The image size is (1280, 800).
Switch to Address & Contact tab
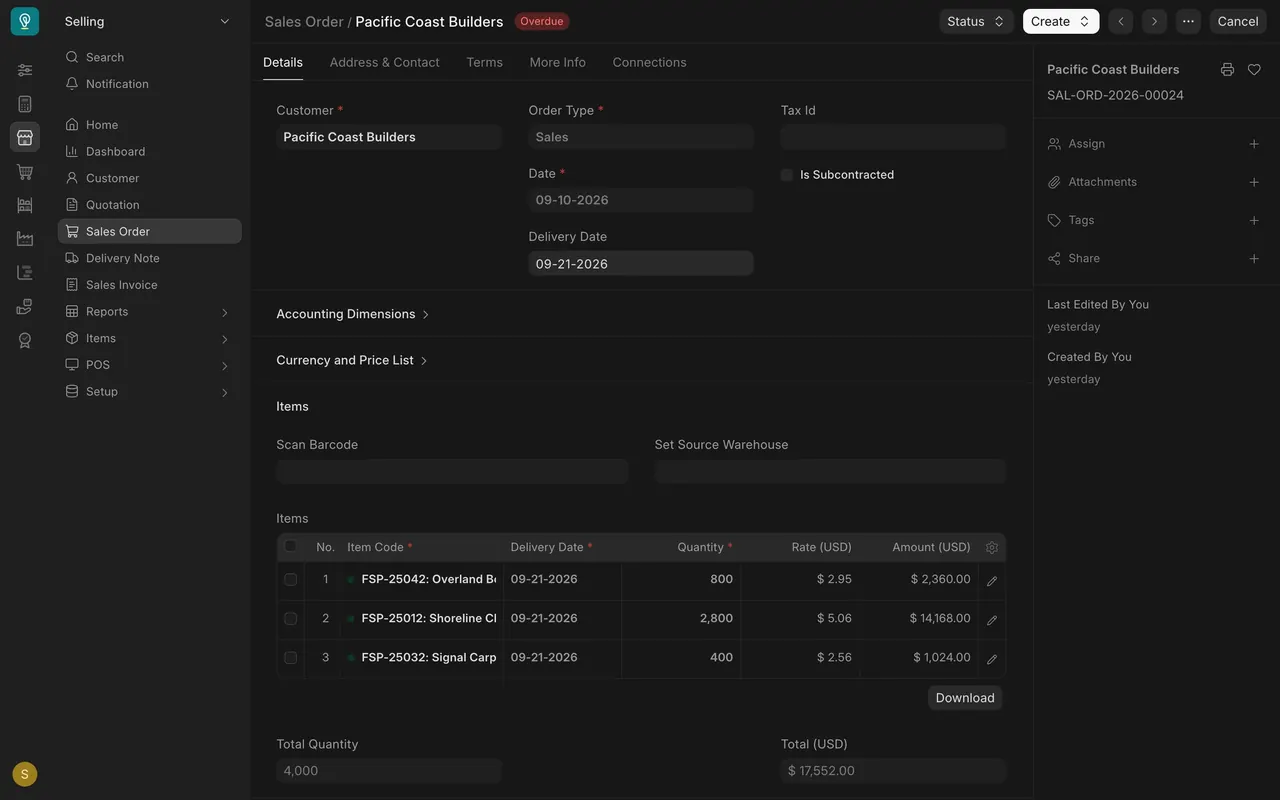[x=384, y=62]
